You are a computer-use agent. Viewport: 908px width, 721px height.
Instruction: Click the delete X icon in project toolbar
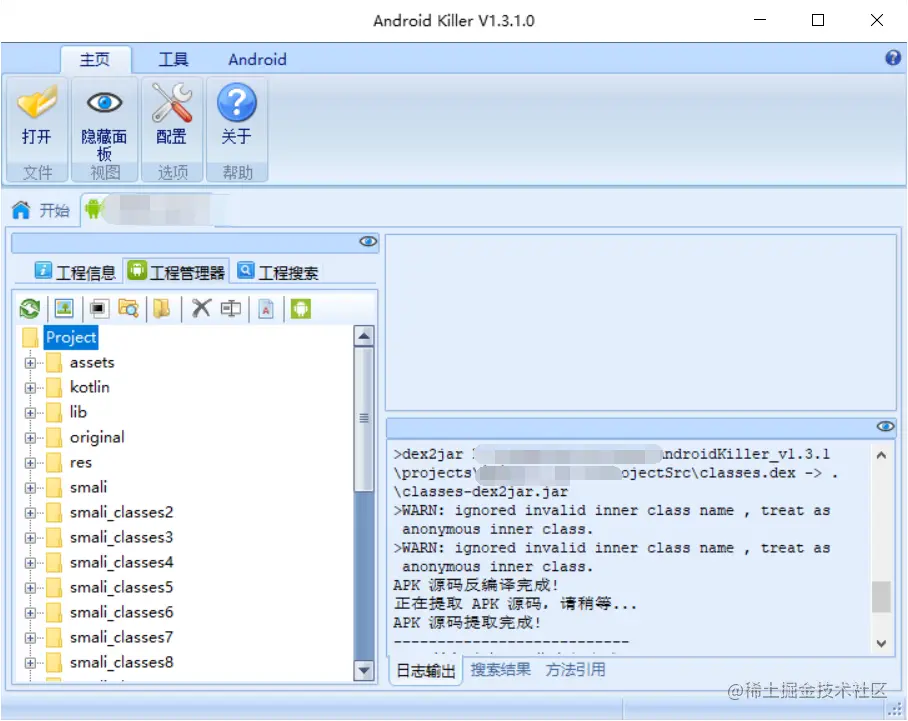click(x=201, y=308)
